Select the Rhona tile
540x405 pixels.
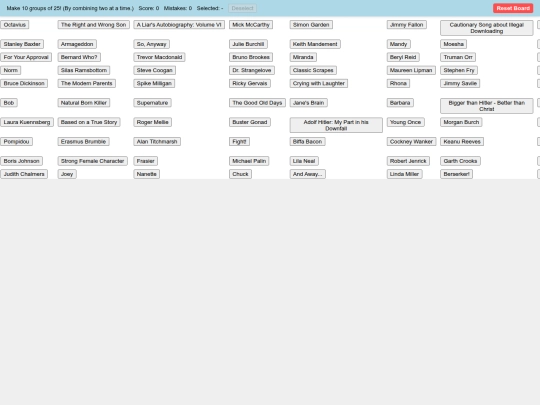(398, 83)
